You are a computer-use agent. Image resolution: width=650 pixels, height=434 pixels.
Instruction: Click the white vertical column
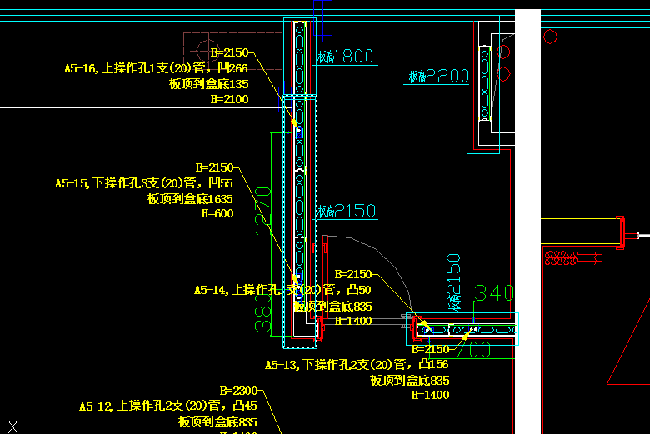(x=528, y=221)
